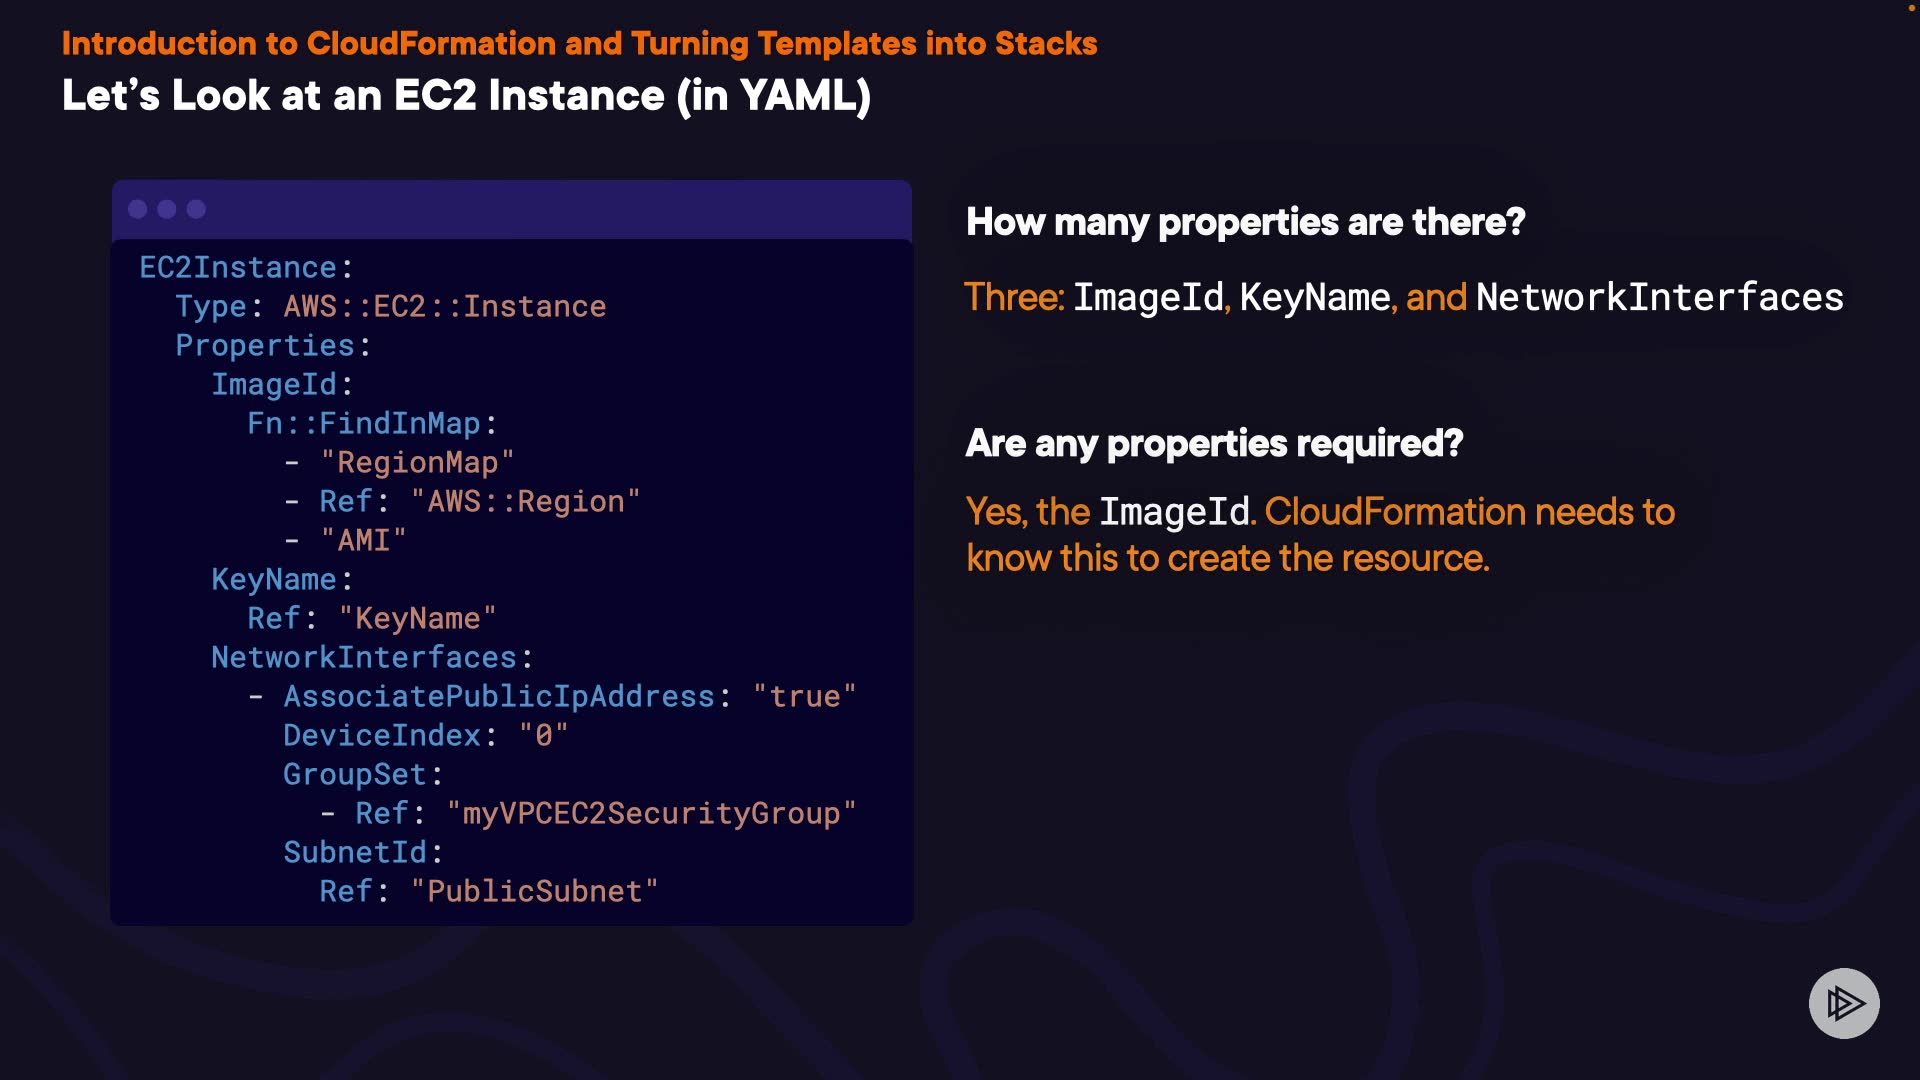Click the "AWS::Region" reference value
Viewport: 1920px width, 1080px height.
click(x=525, y=502)
